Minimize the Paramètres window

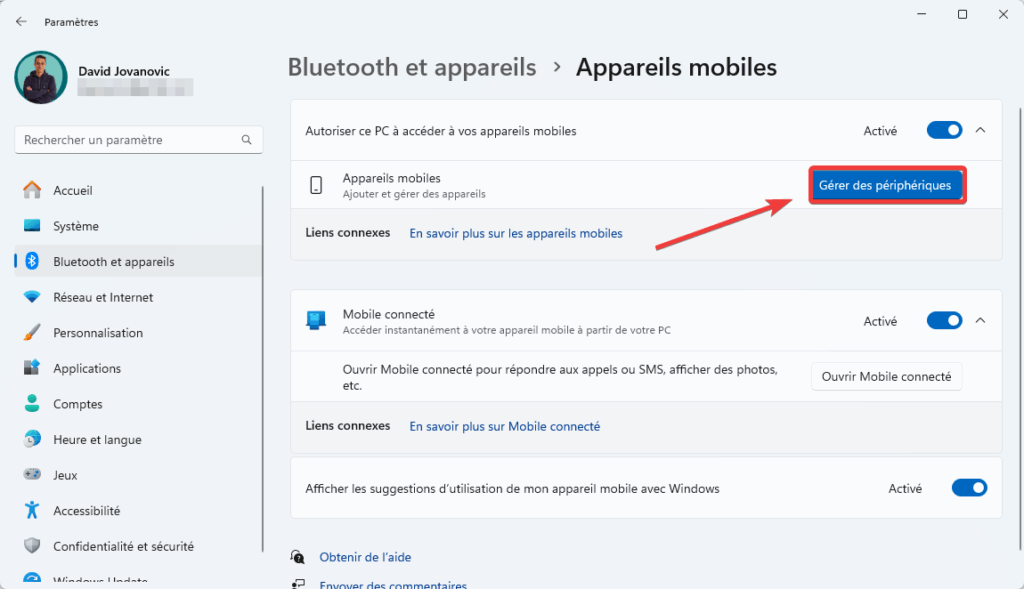coord(921,14)
